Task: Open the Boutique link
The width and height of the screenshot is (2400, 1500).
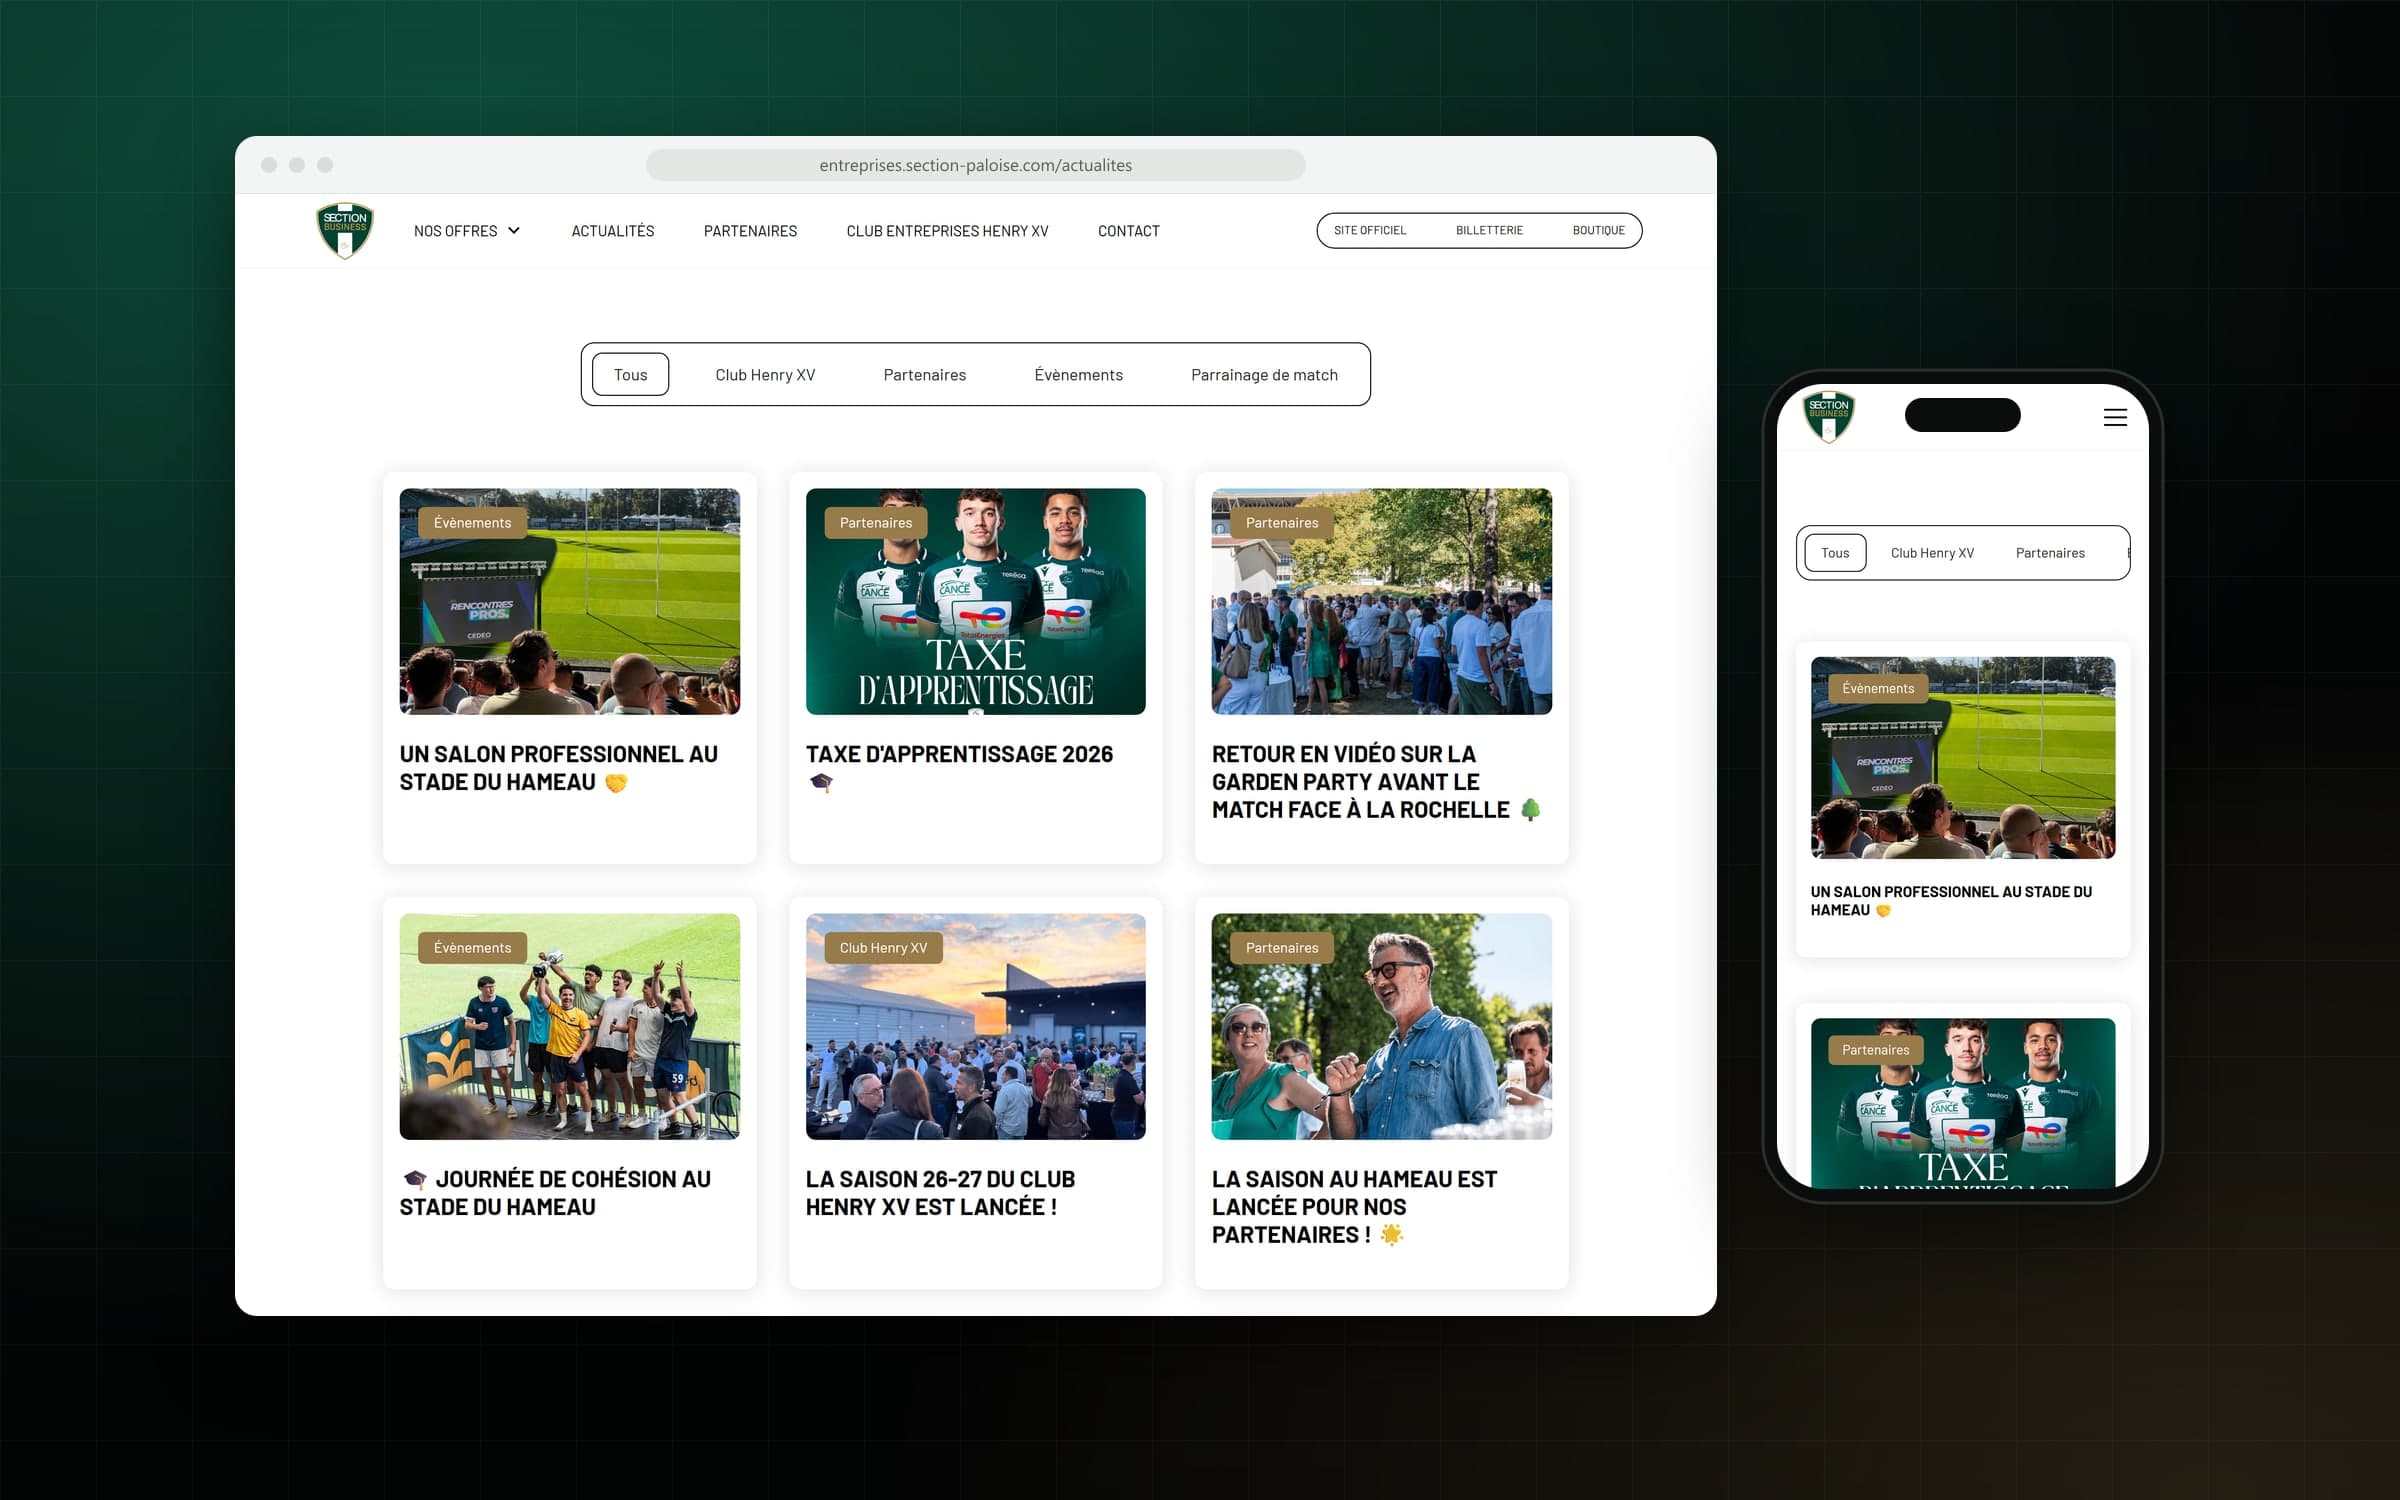Action: 1598,230
